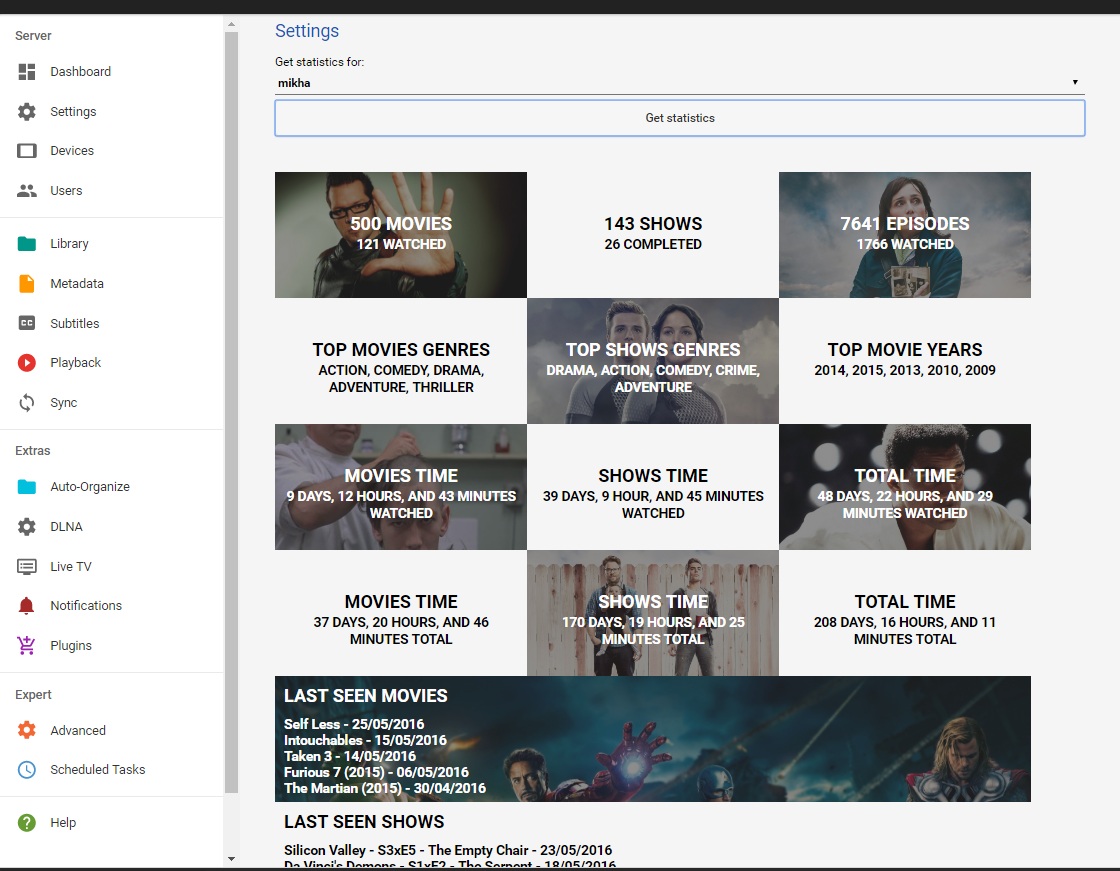The image size is (1120, 871).
Task: Click the Last Seen Movies heading
Action: coord(366,696)
